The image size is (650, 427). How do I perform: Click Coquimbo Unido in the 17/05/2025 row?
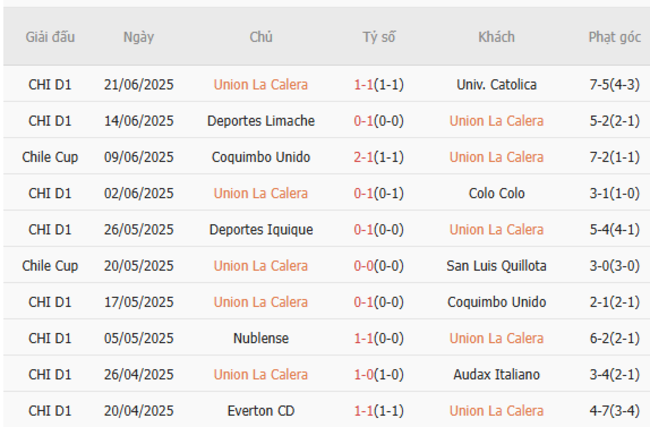coord(496,302)
